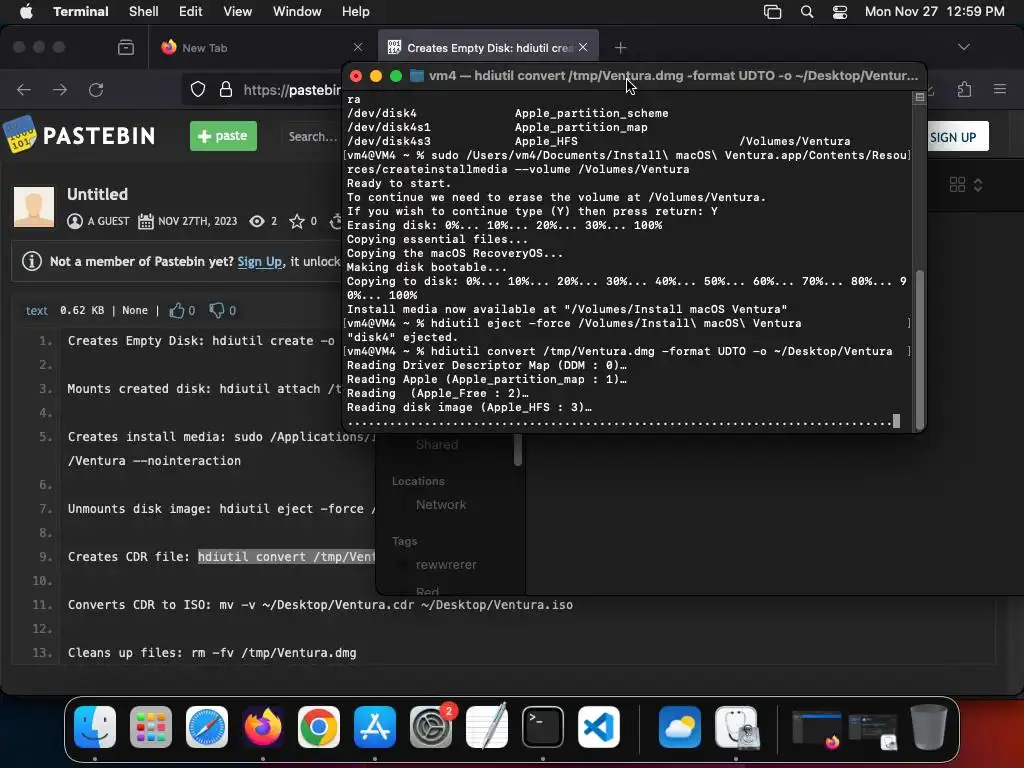1024x768 pixels.
Task: Select the rewwrerer tag in Finder sidebar
Action: click(446, 565)
